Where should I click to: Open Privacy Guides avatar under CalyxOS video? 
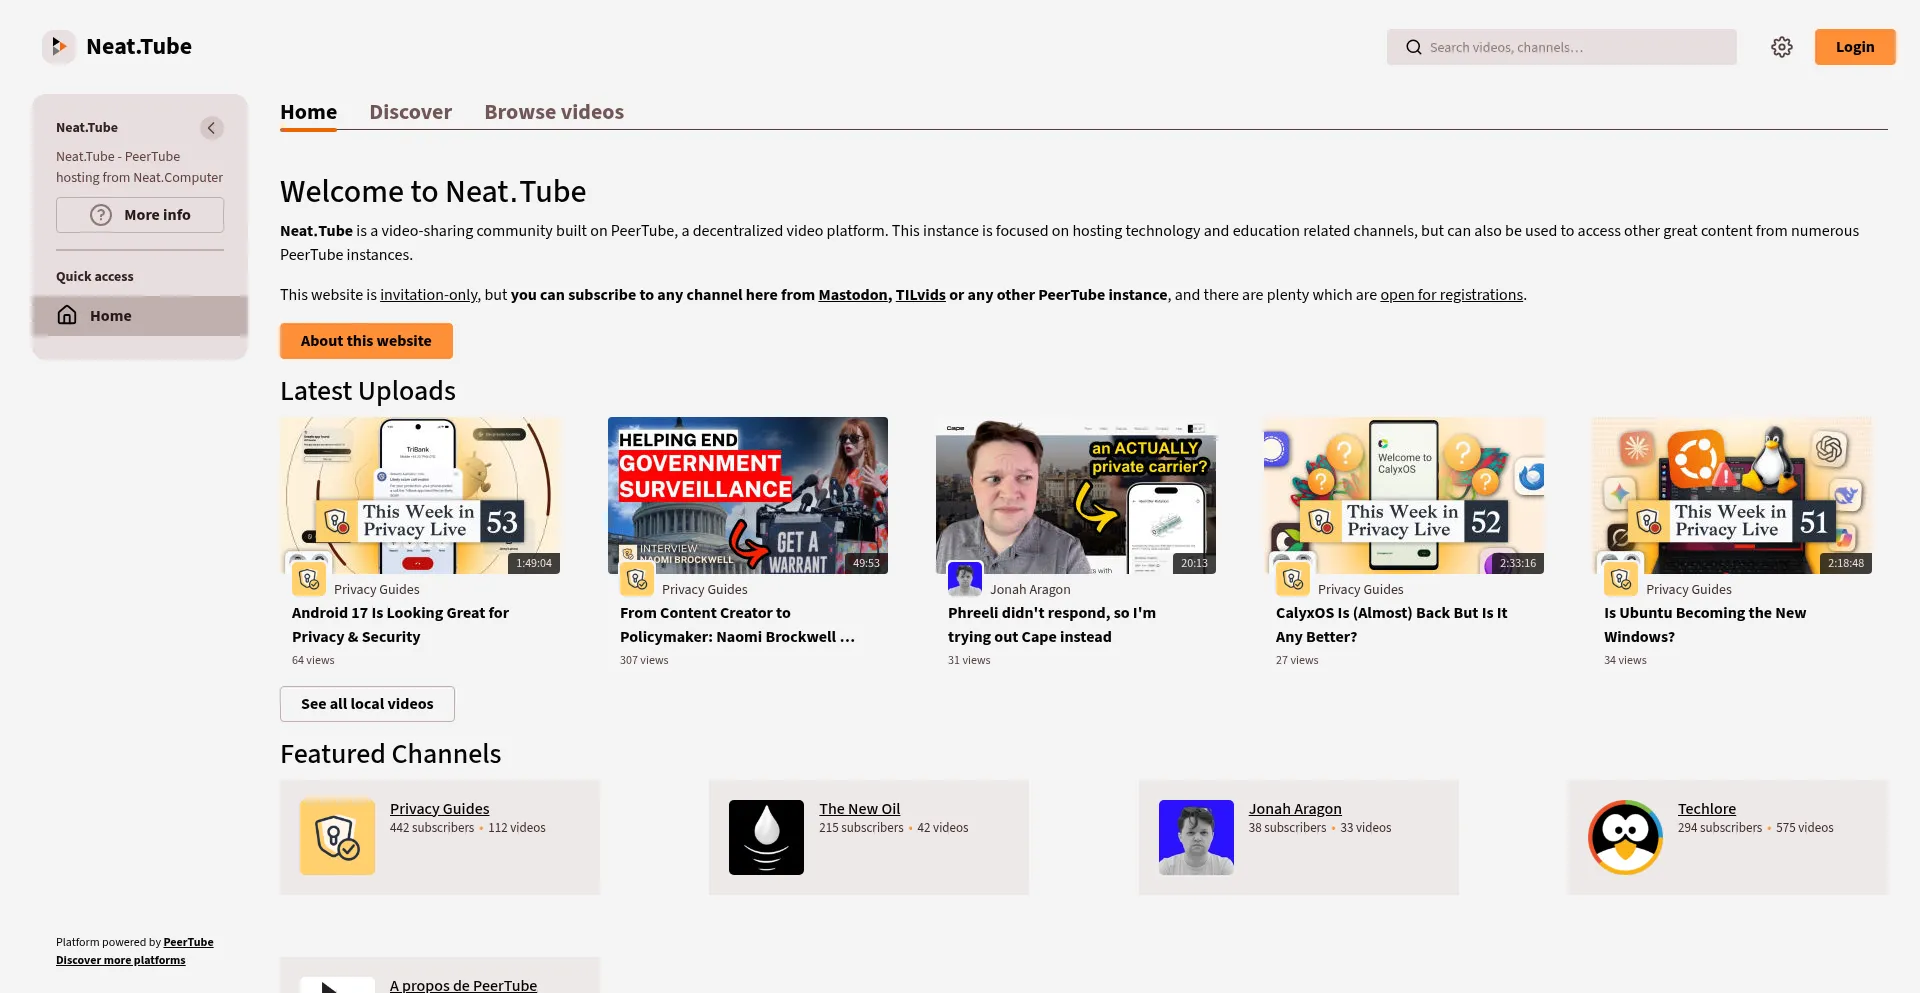pos(1293,579)
